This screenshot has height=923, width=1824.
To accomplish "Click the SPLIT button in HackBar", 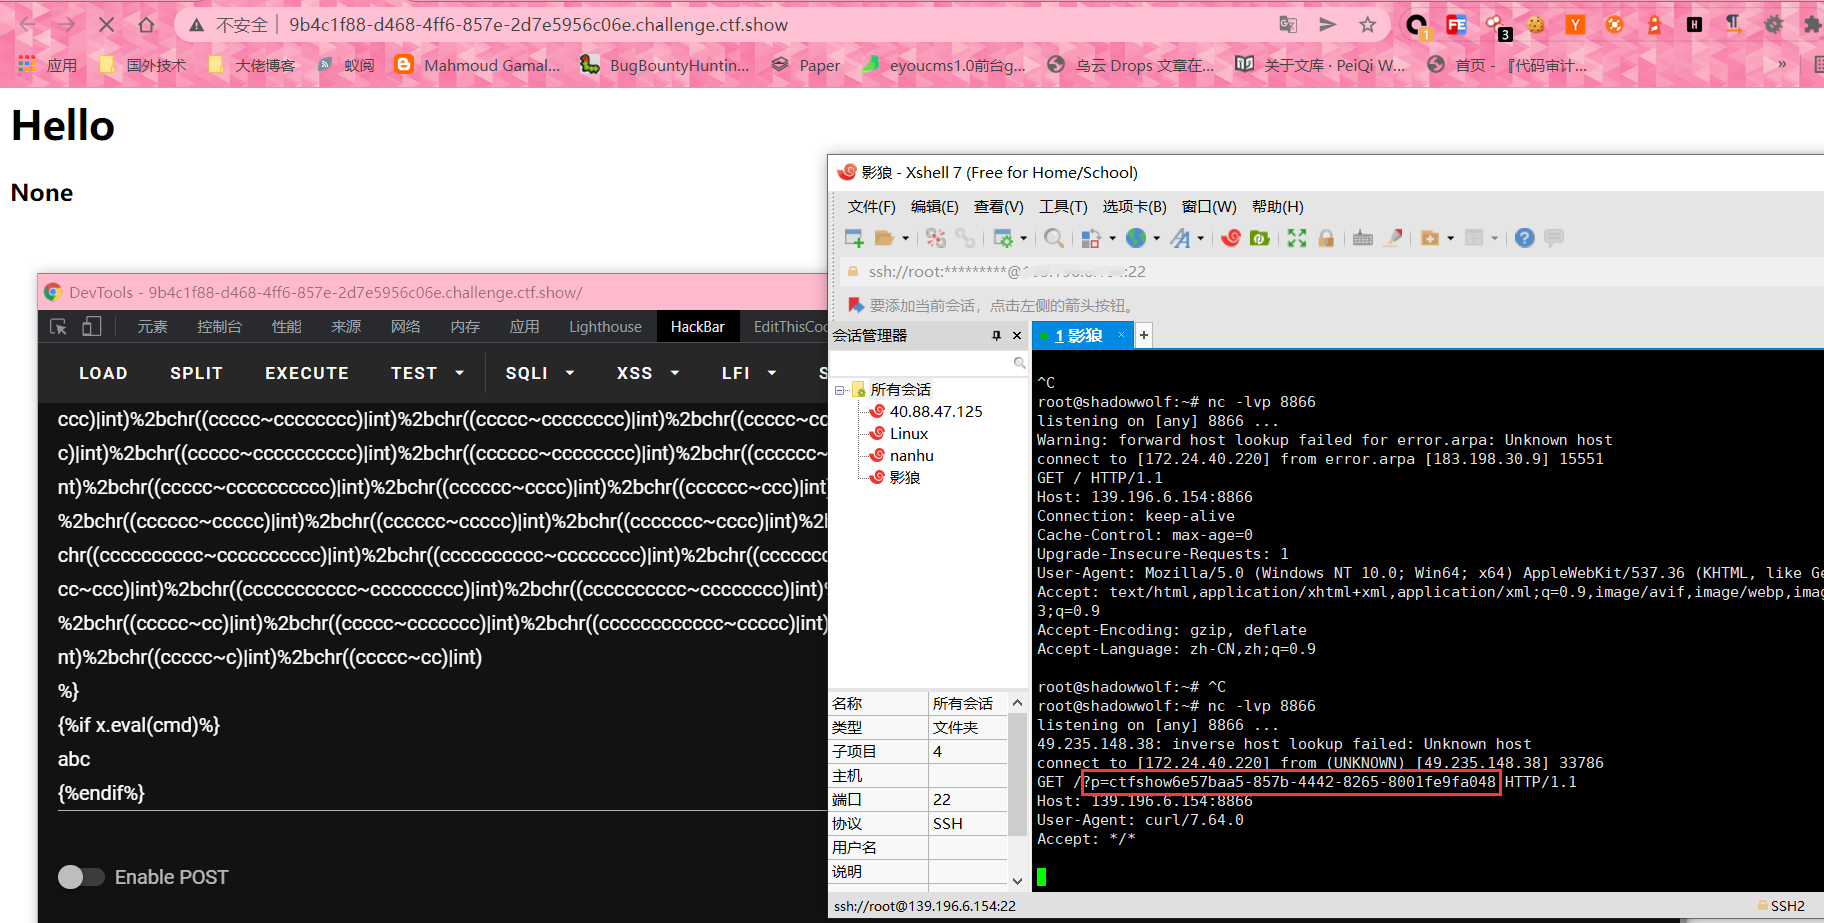I will [x=196, y=373].
